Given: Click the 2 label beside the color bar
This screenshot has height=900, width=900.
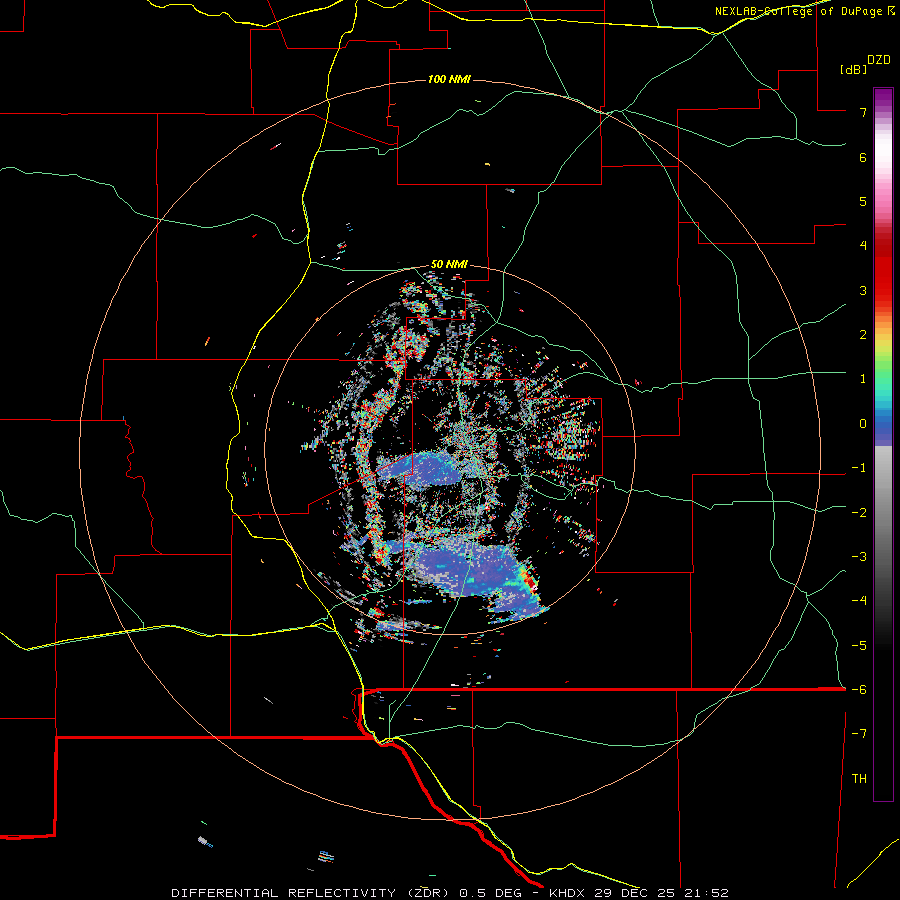Looking at the screenshot, I should coord(863,335).
